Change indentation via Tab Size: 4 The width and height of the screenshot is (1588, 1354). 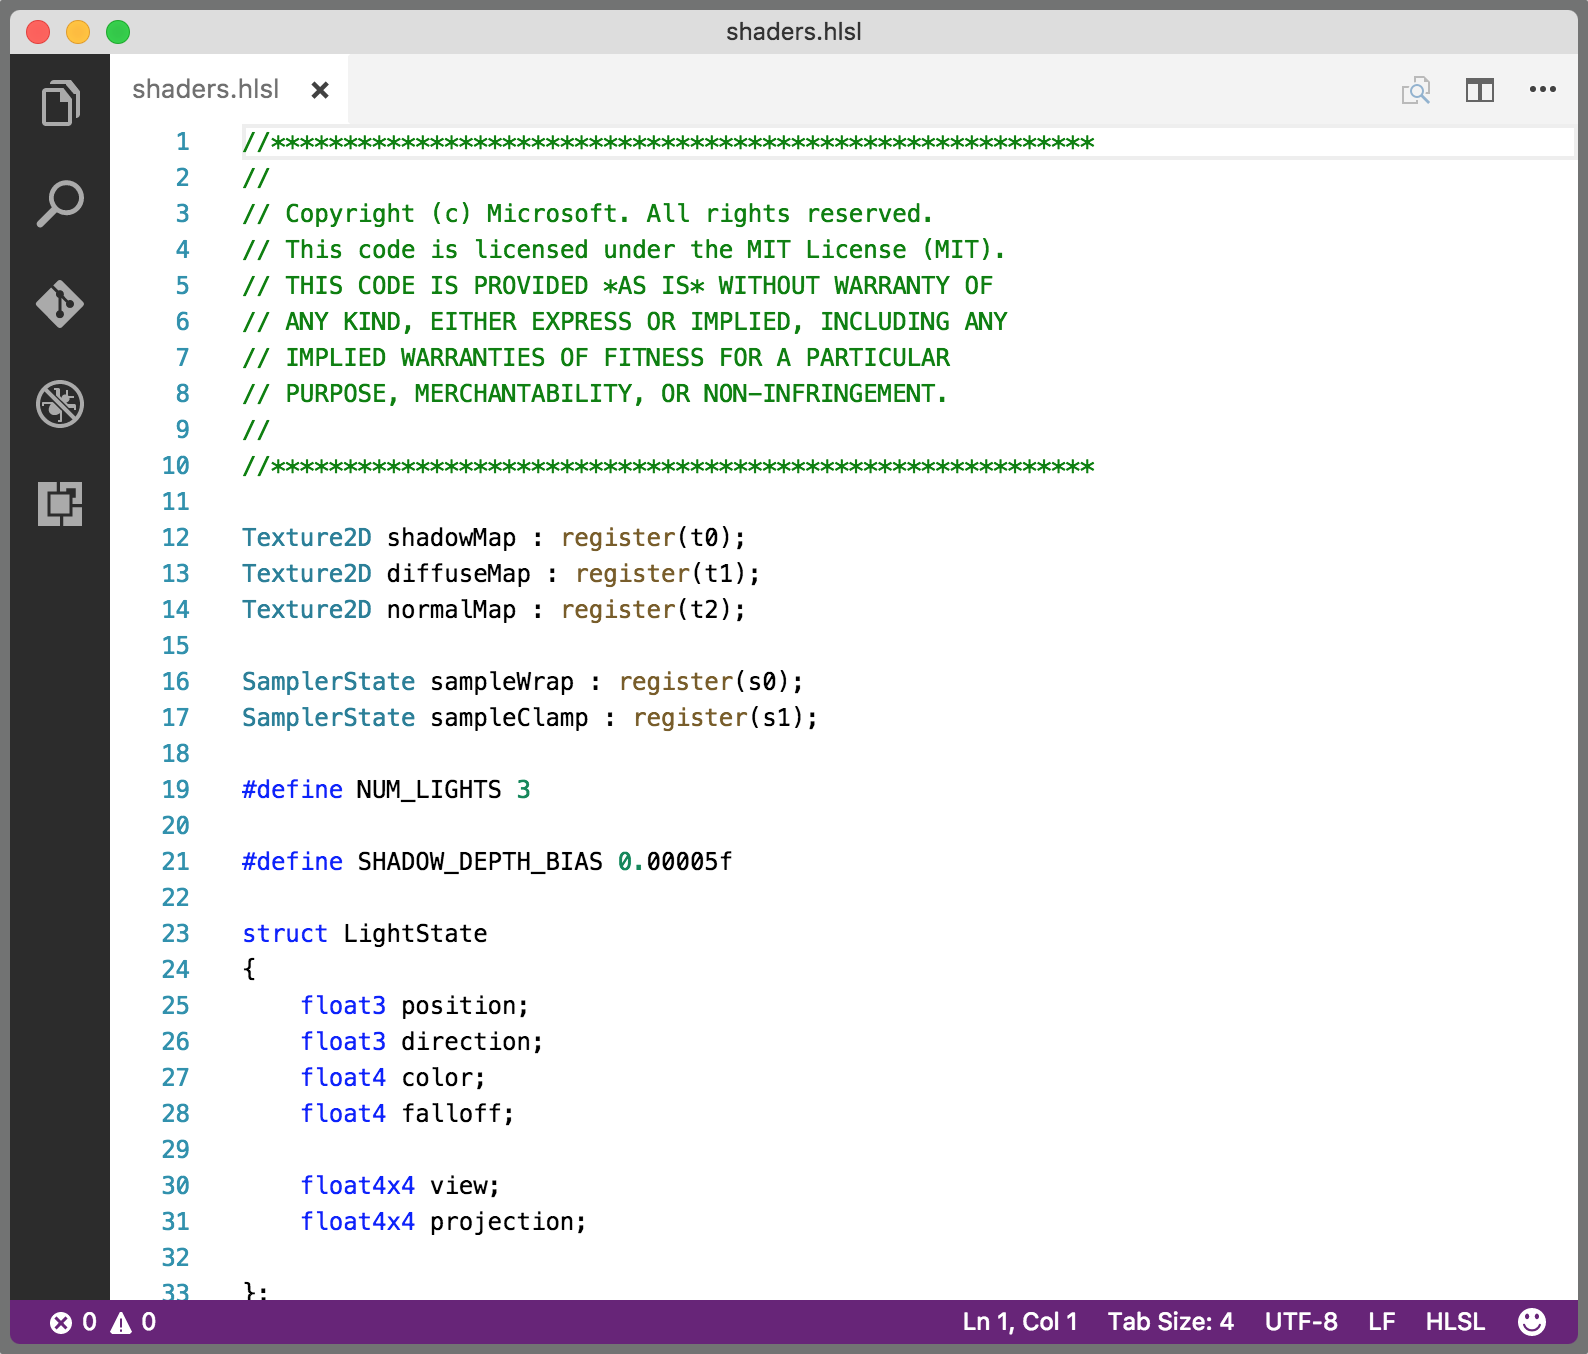tap(1170, 1322)
